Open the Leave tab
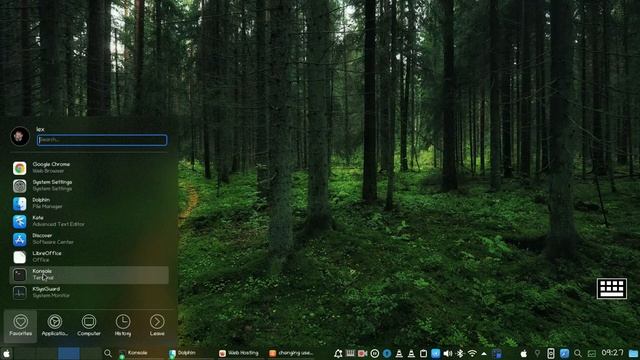640x360 pixels. [x=157, y=325]
